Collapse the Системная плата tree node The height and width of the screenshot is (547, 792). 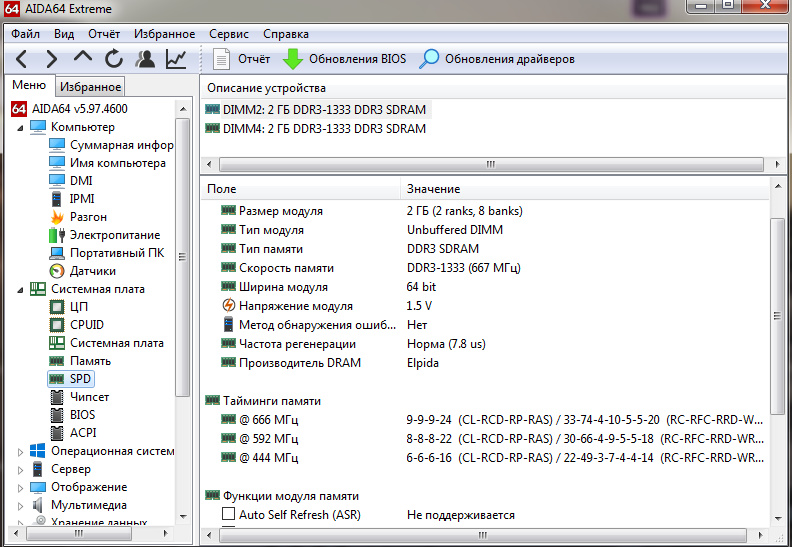click(20, 290)
